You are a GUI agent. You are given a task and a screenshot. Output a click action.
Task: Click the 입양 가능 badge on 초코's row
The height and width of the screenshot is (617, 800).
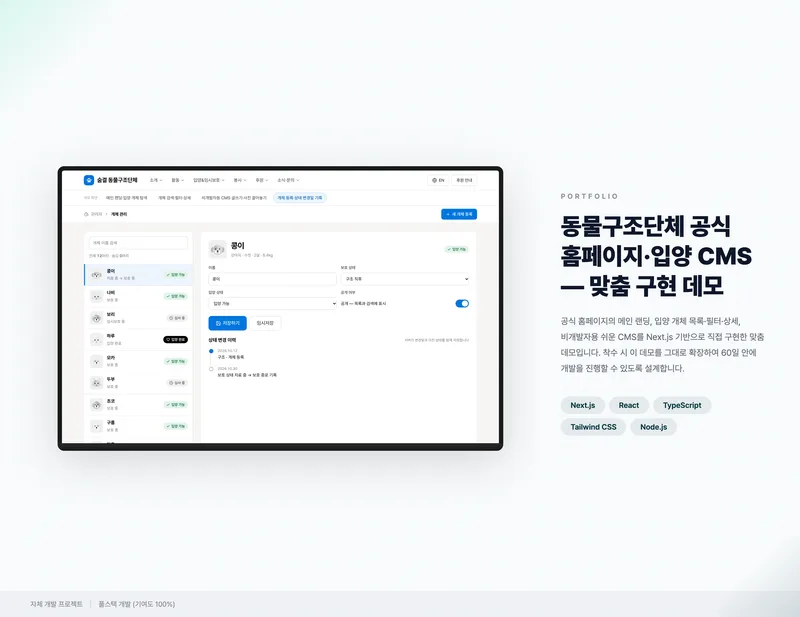point(176,405)
